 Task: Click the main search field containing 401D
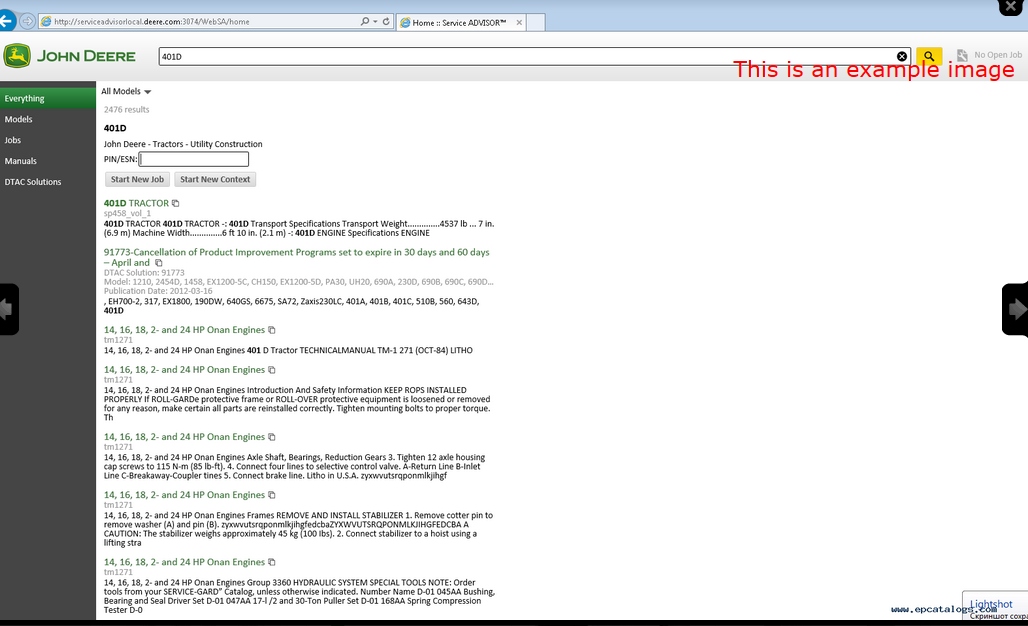534,56
